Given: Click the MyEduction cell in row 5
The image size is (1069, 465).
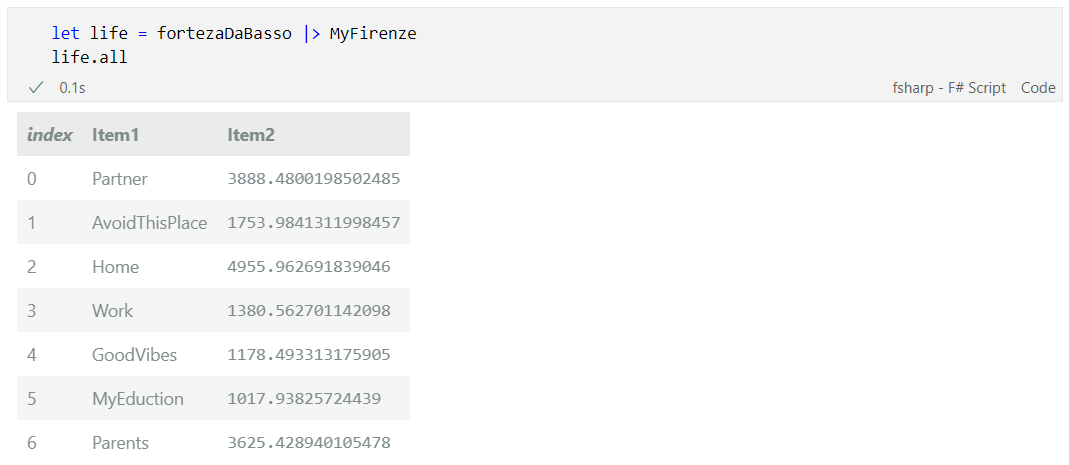Looking at the screenshot, I should [x=138, y=399].
